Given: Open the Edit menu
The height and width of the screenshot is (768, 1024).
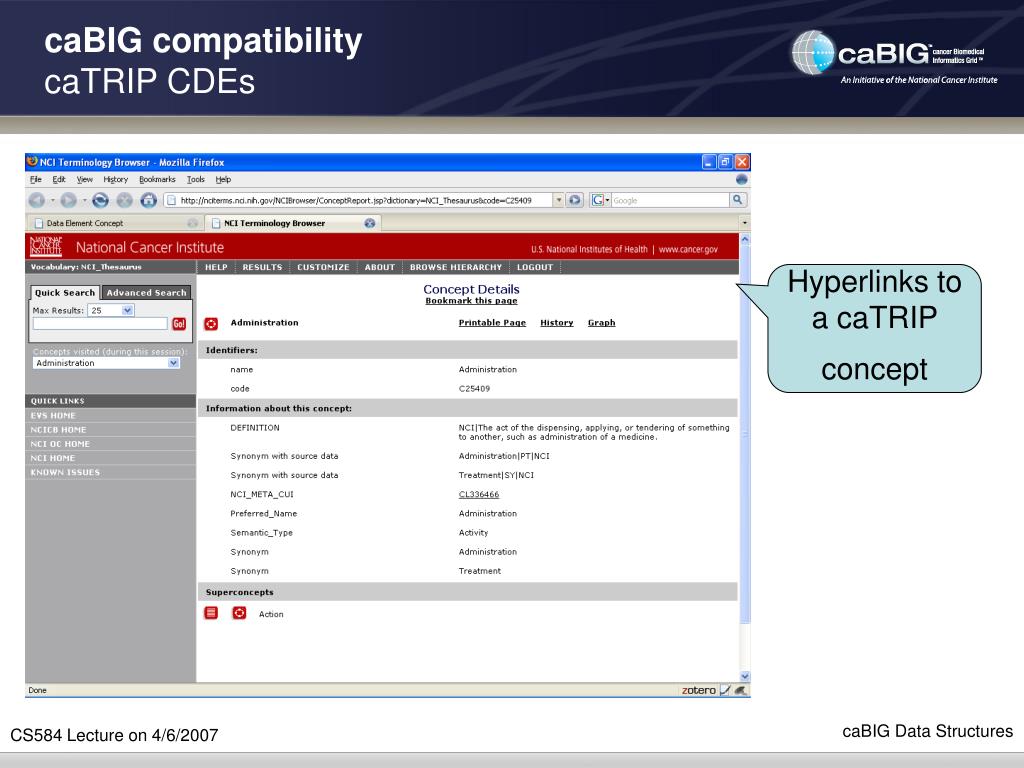Looking at the screenshot, I should (x=59, y=180).
